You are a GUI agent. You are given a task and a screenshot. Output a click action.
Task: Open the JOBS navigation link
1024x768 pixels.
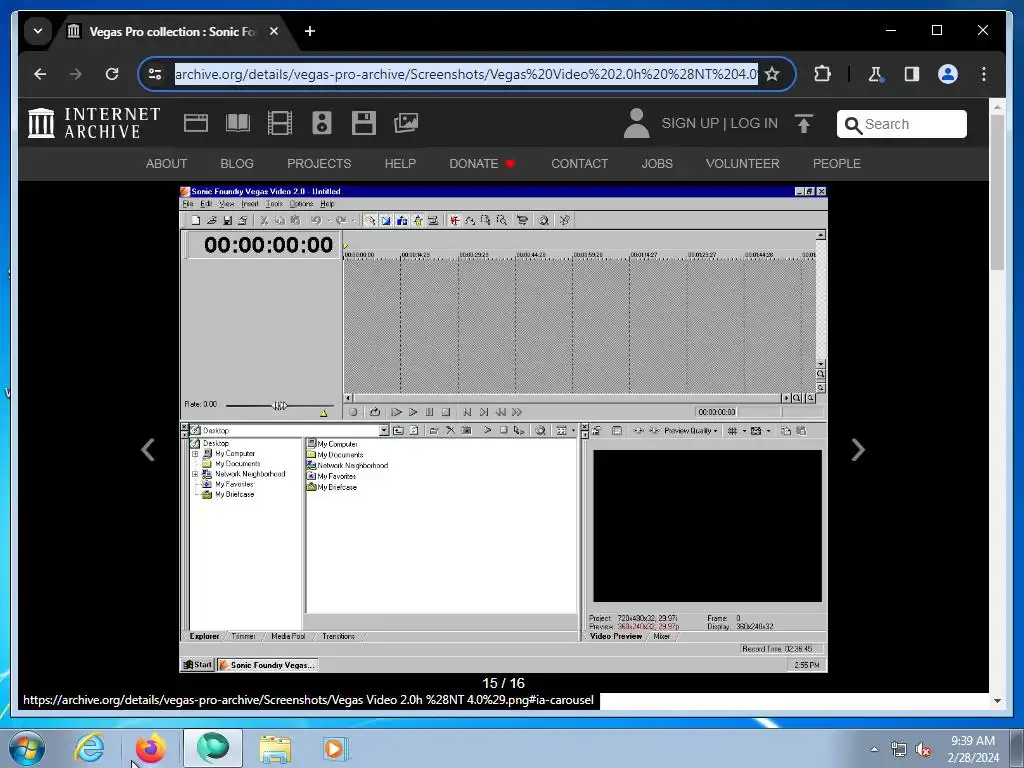pos(657,164)
